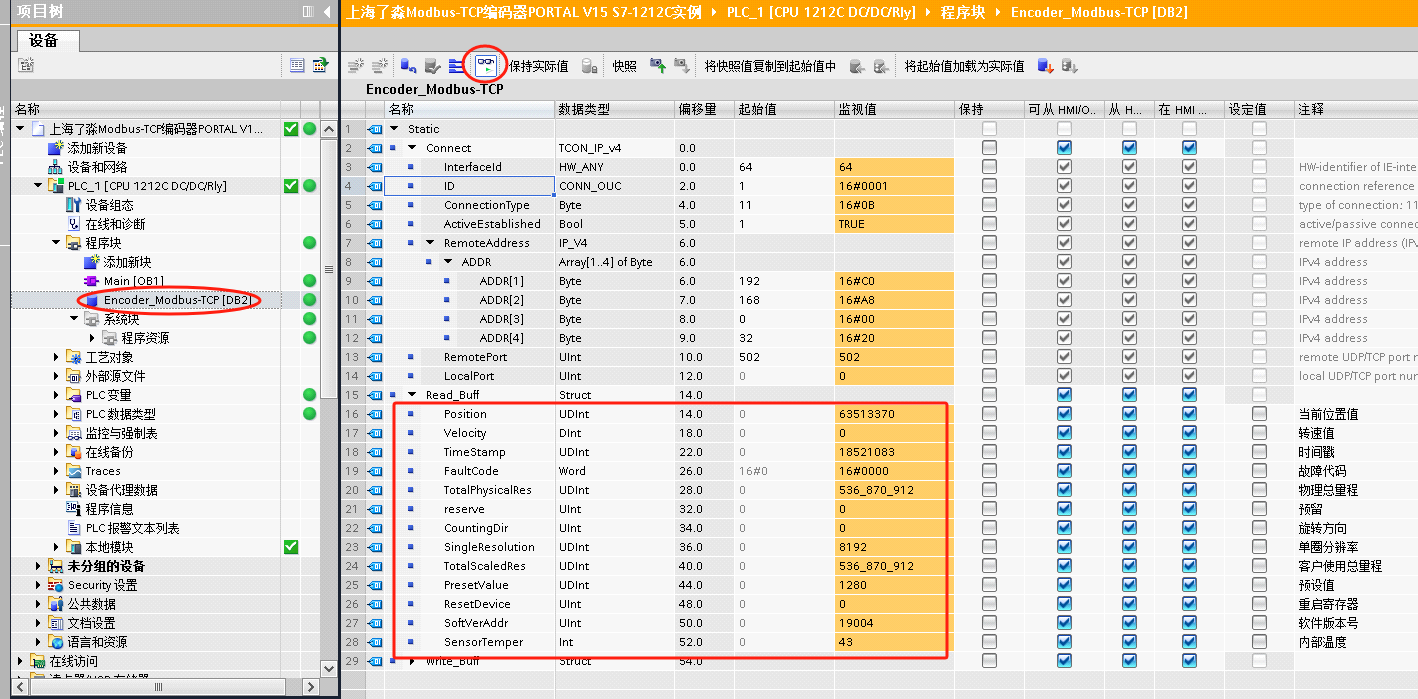The height and width of the screenshot is (699, 1418).
Task: Collapse the Connect struct triangle
Action: pos(412,148)
